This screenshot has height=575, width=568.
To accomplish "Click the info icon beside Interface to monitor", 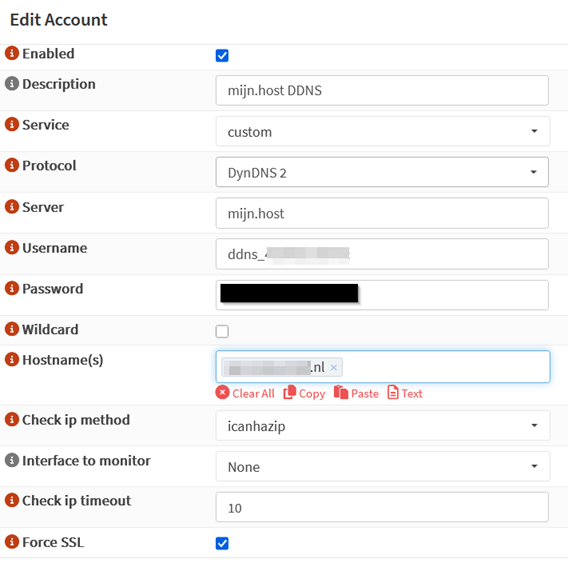I will coord(12,460).
